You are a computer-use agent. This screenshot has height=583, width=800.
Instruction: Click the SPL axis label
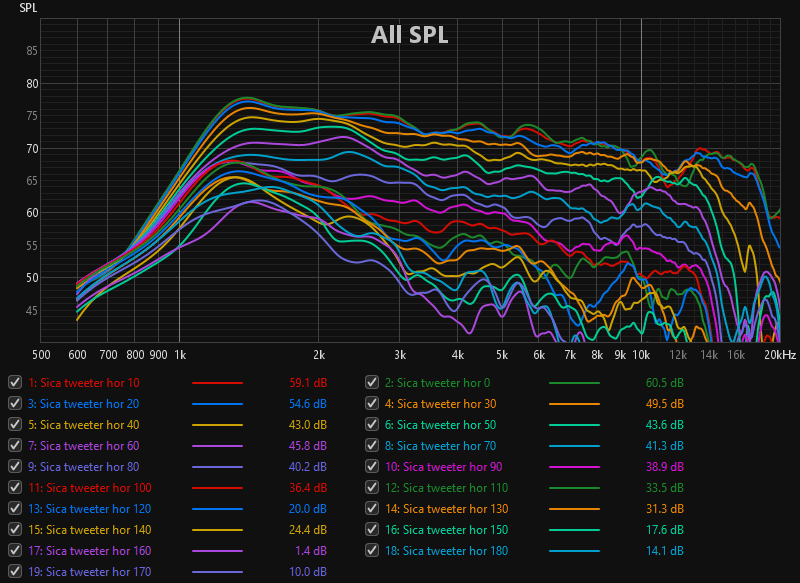click(x=28, y=8)
